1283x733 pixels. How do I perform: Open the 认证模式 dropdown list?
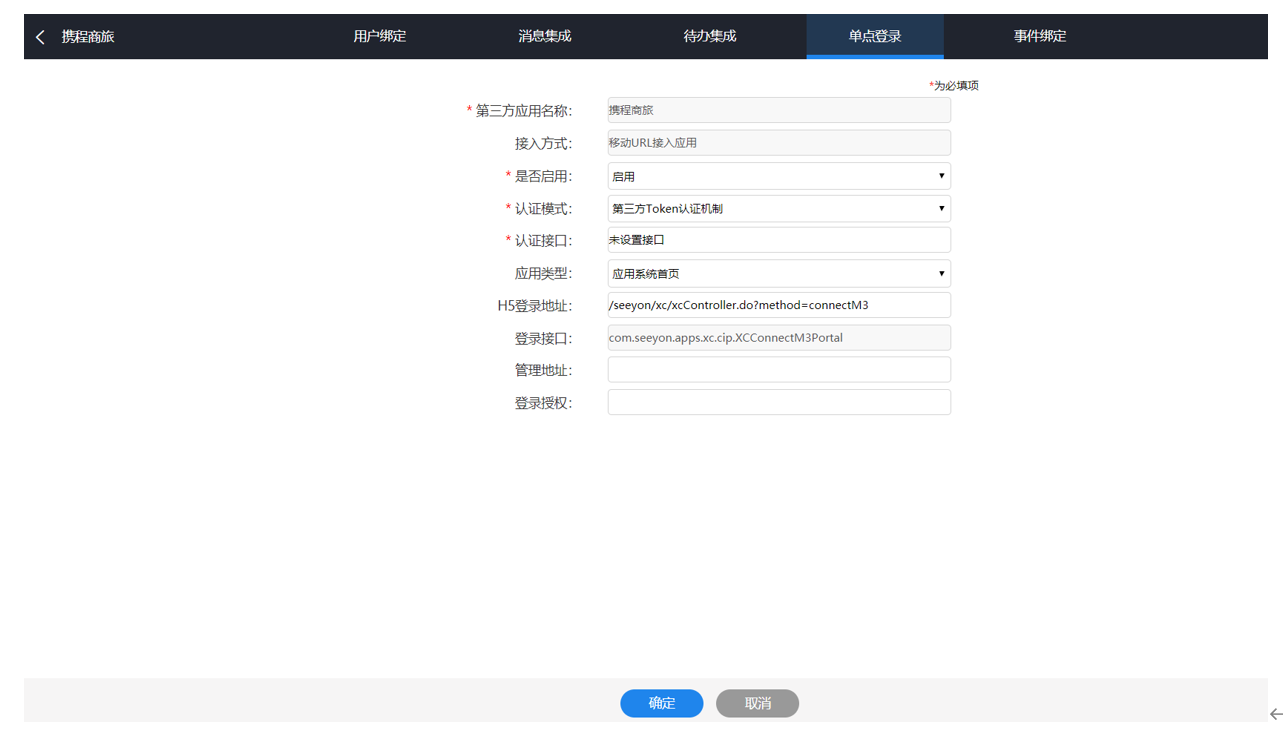[x=778, y=209]
